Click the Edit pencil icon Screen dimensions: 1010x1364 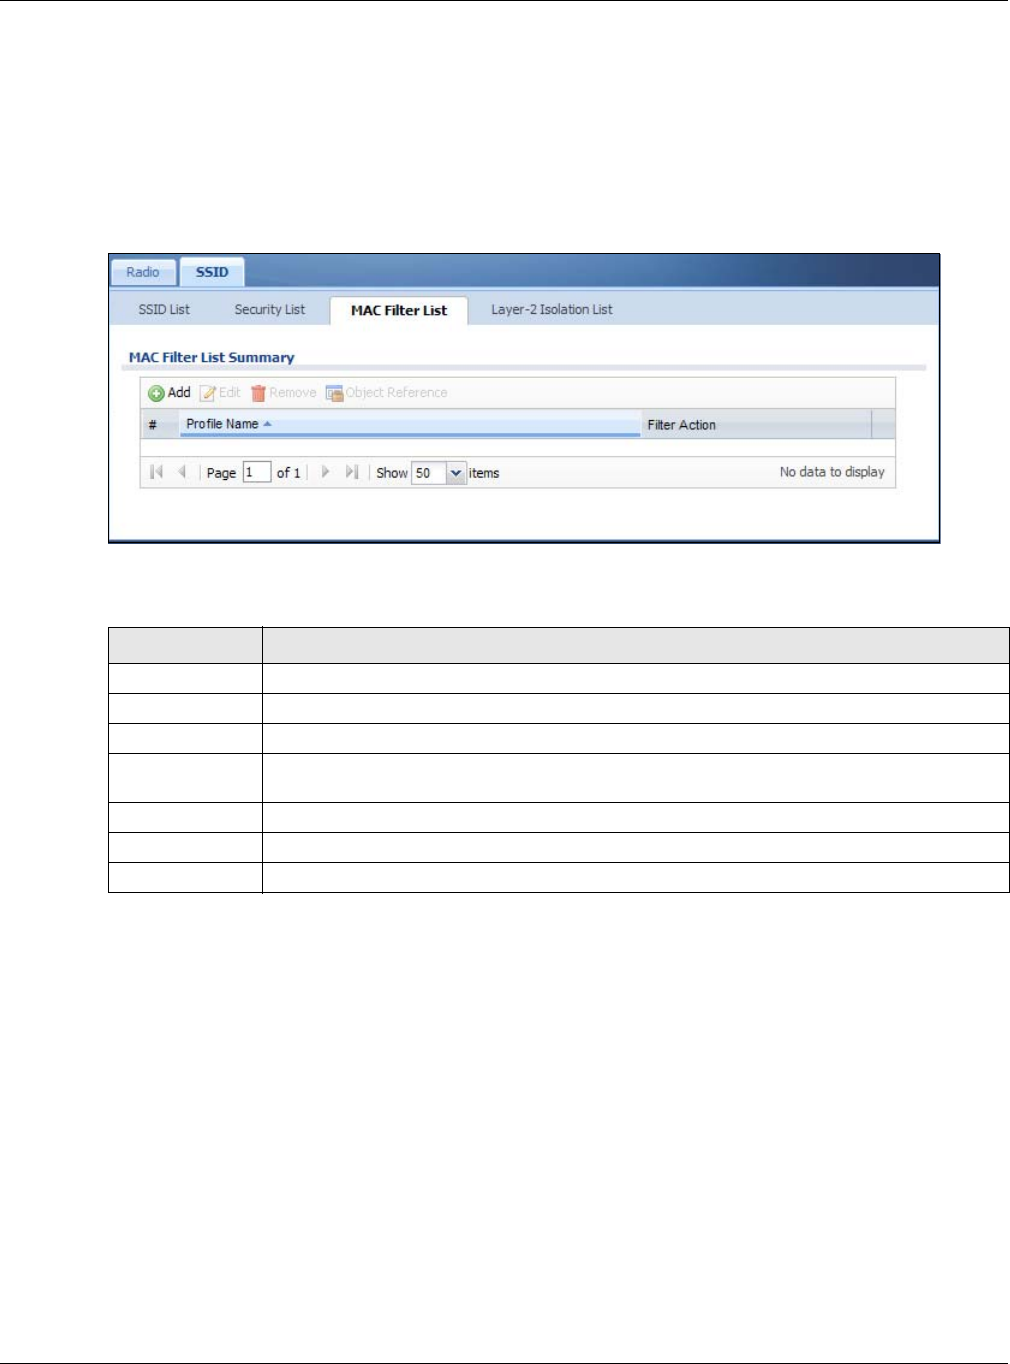point(208,393)
